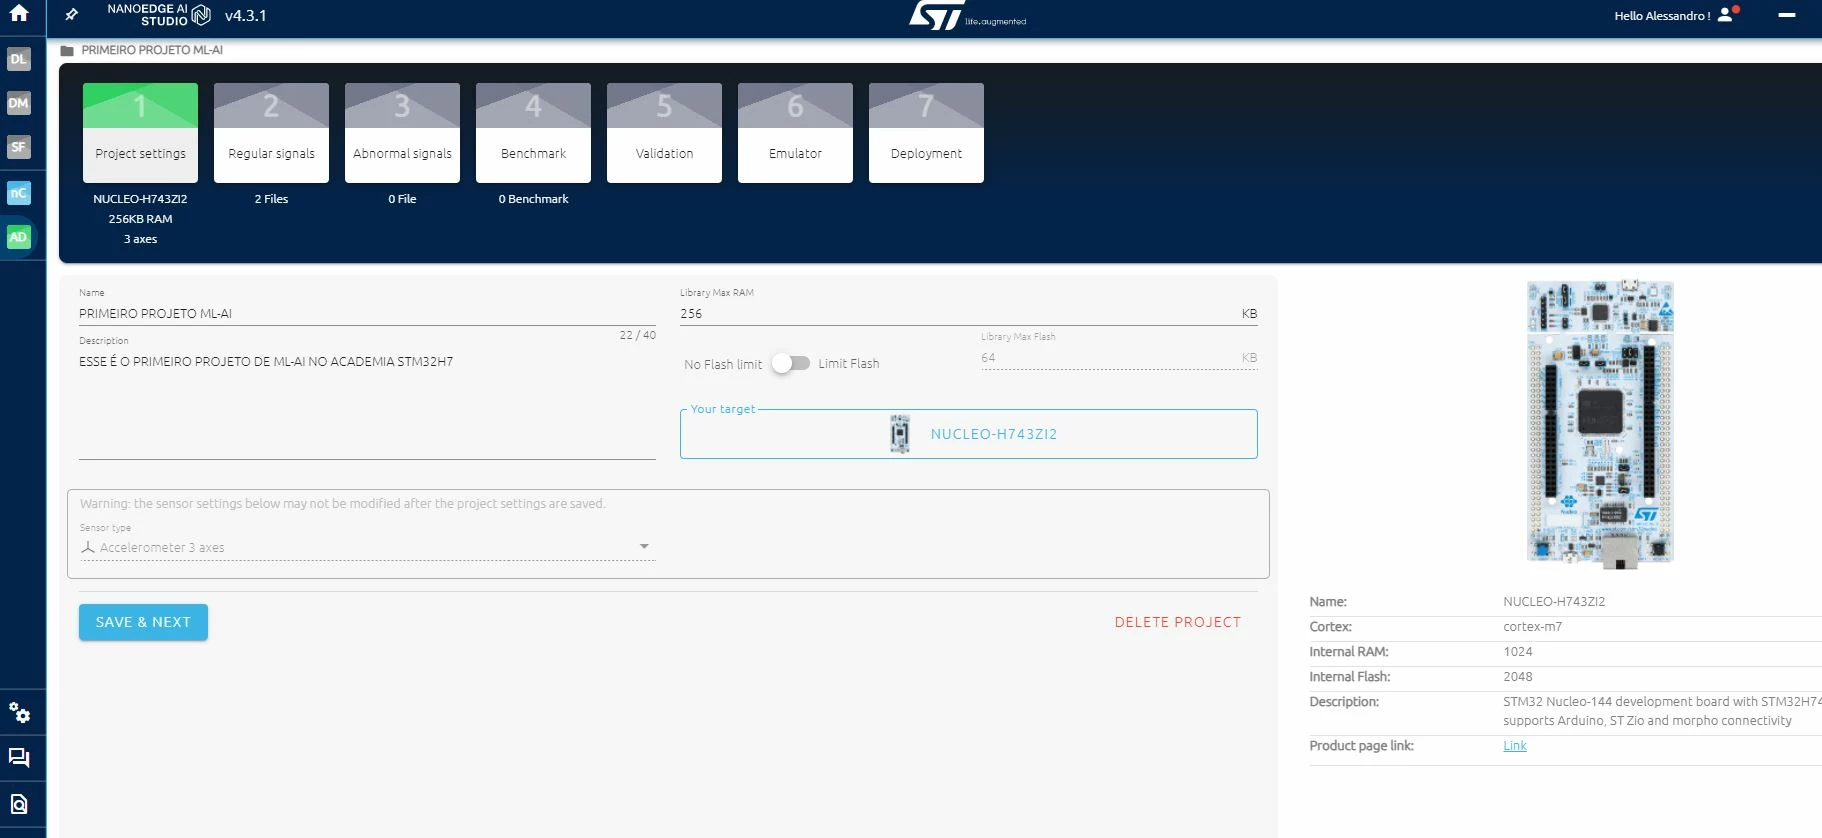This screenshot has height=838, width=1822.
Task: Click the cortex-m7 value
Action: pyautogui.click(x=1532, y=627)
